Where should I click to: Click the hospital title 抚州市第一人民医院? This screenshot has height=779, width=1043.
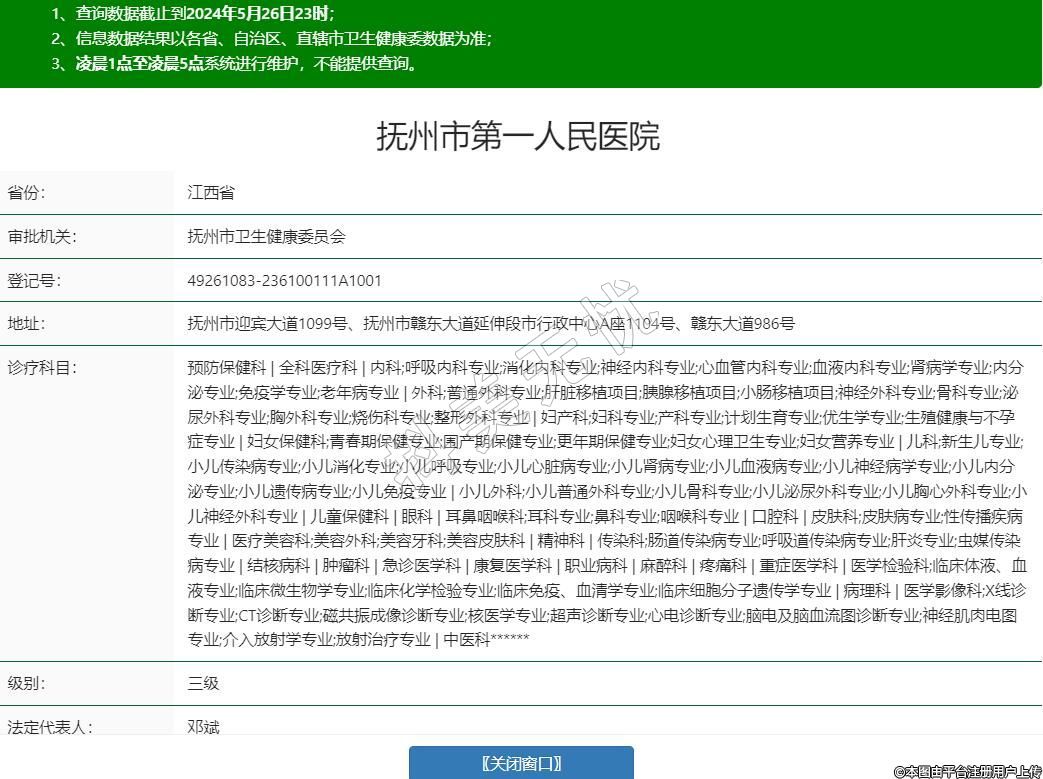pyautogui.click(x=518, y=136)
